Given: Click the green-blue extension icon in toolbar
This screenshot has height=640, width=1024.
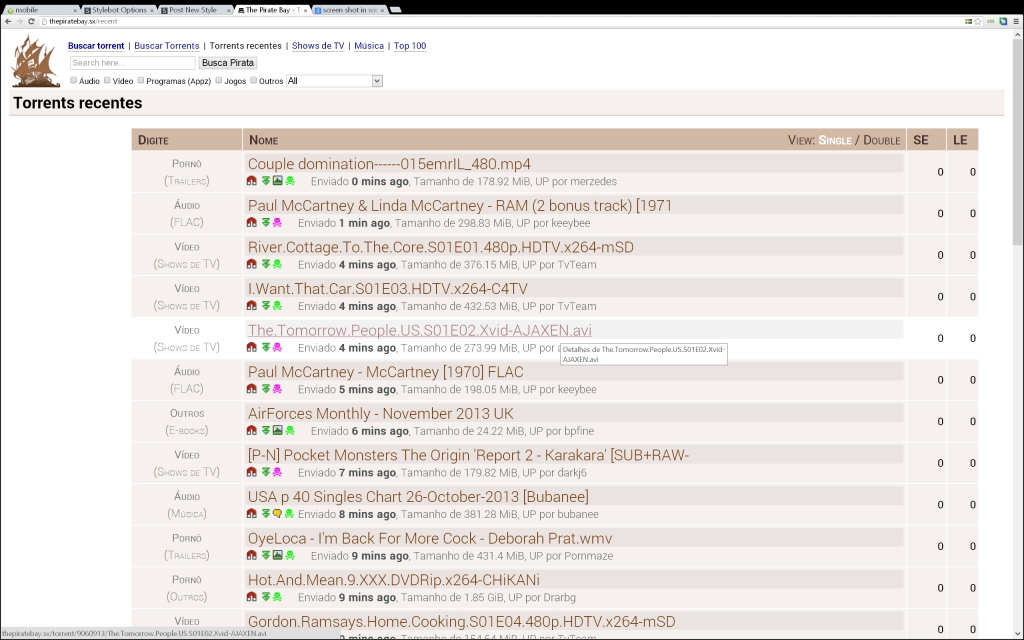Looking at the screenshot, I should coord(1004,22).
